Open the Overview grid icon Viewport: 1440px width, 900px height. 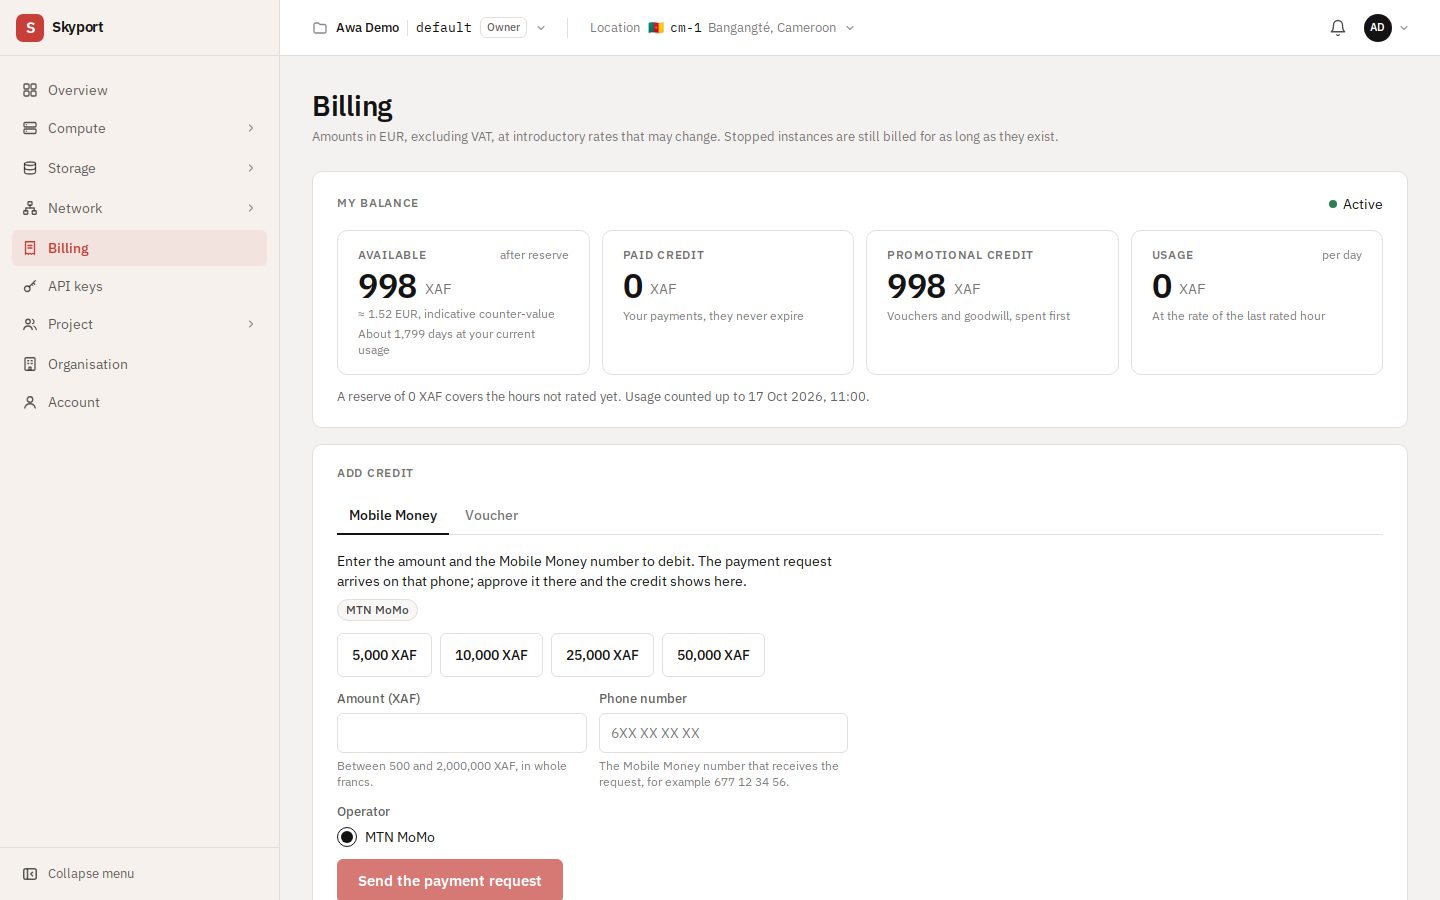(x=30, y=90)
